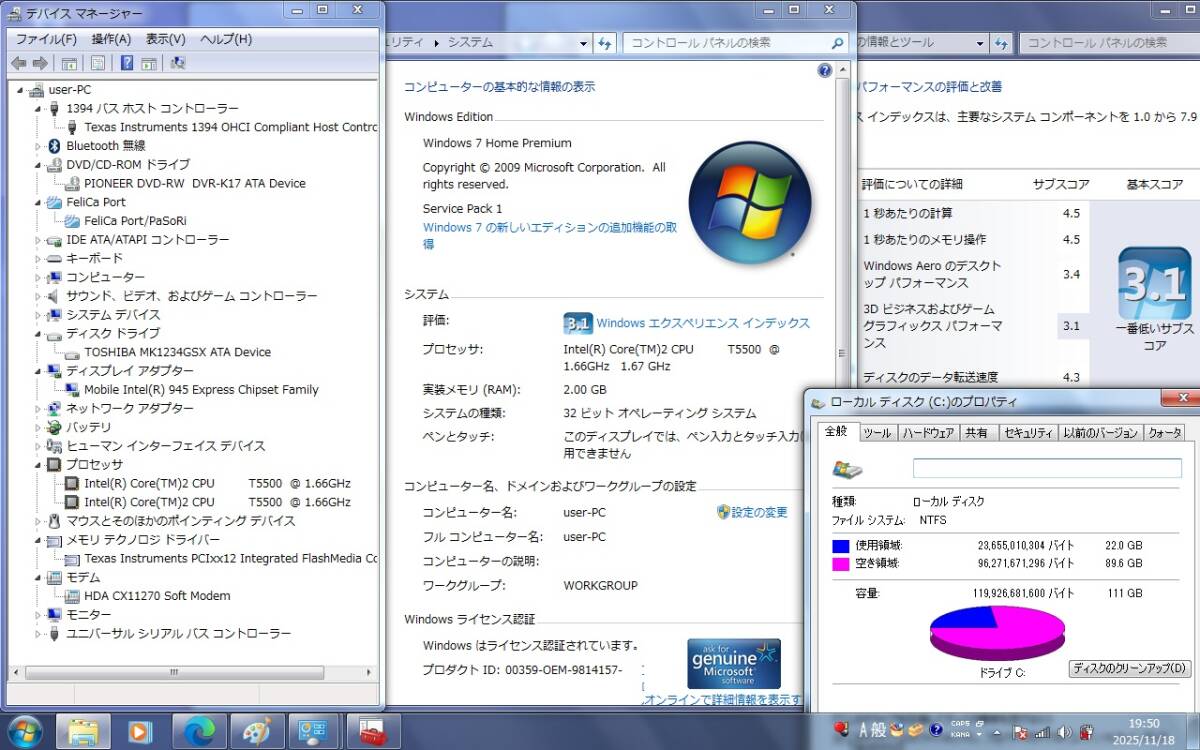This screenshot has width=1200, height=750.
Task: Click the help question mark in System window
Action: pos(824,71)
